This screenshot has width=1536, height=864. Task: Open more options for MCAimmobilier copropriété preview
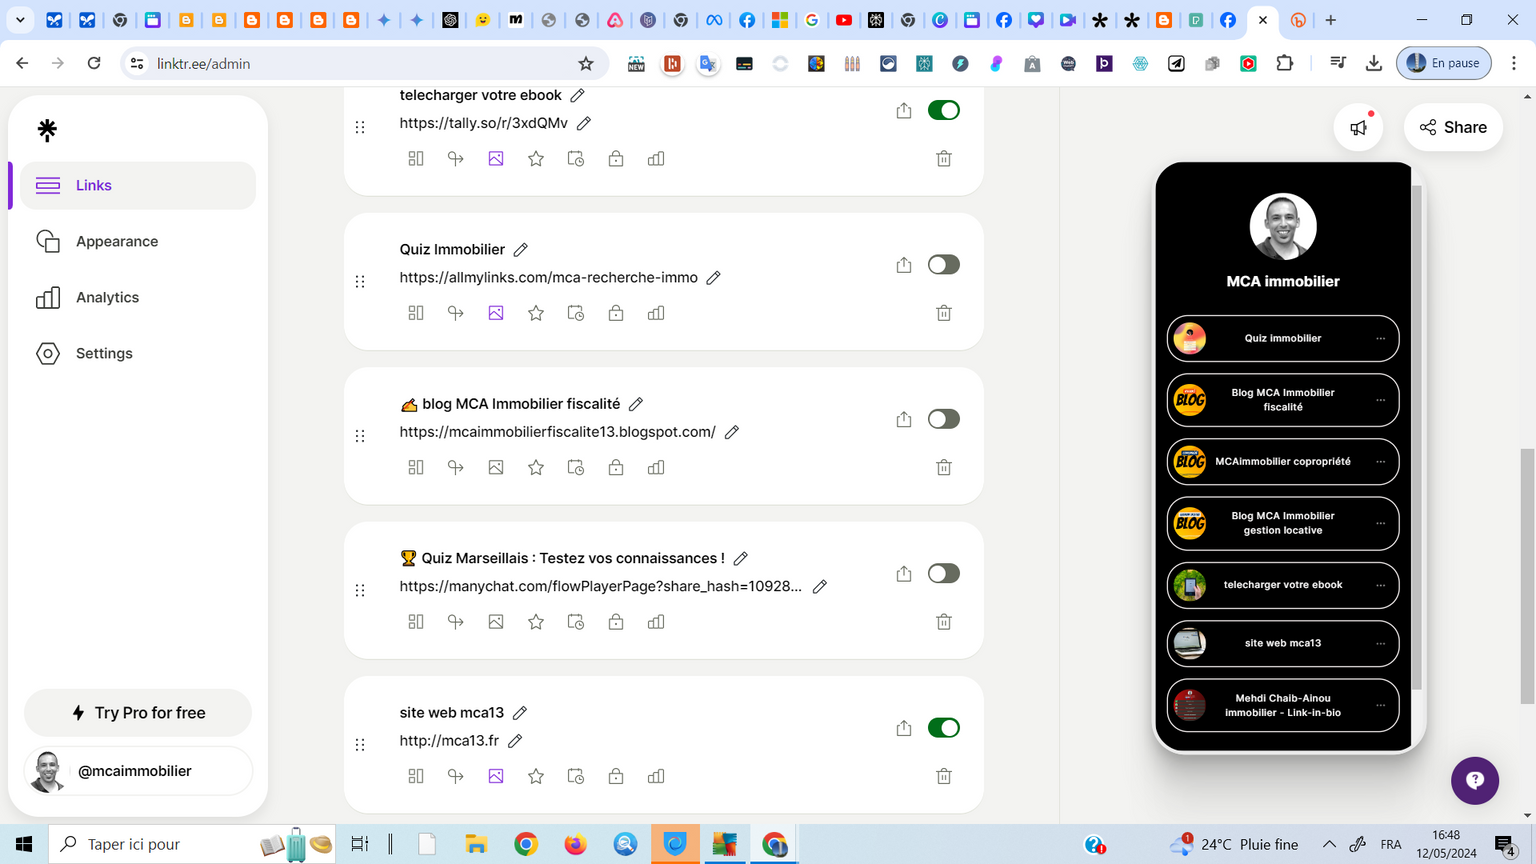(x=1381, y=462)
